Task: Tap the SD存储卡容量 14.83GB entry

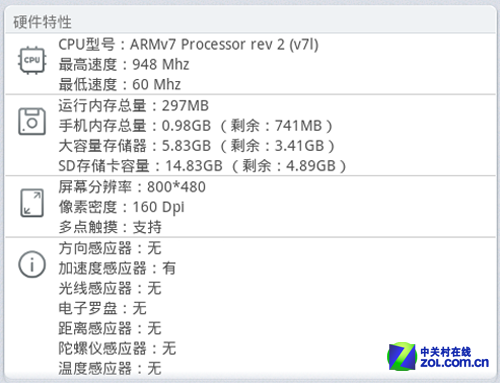Action: [x=203, y=166]
